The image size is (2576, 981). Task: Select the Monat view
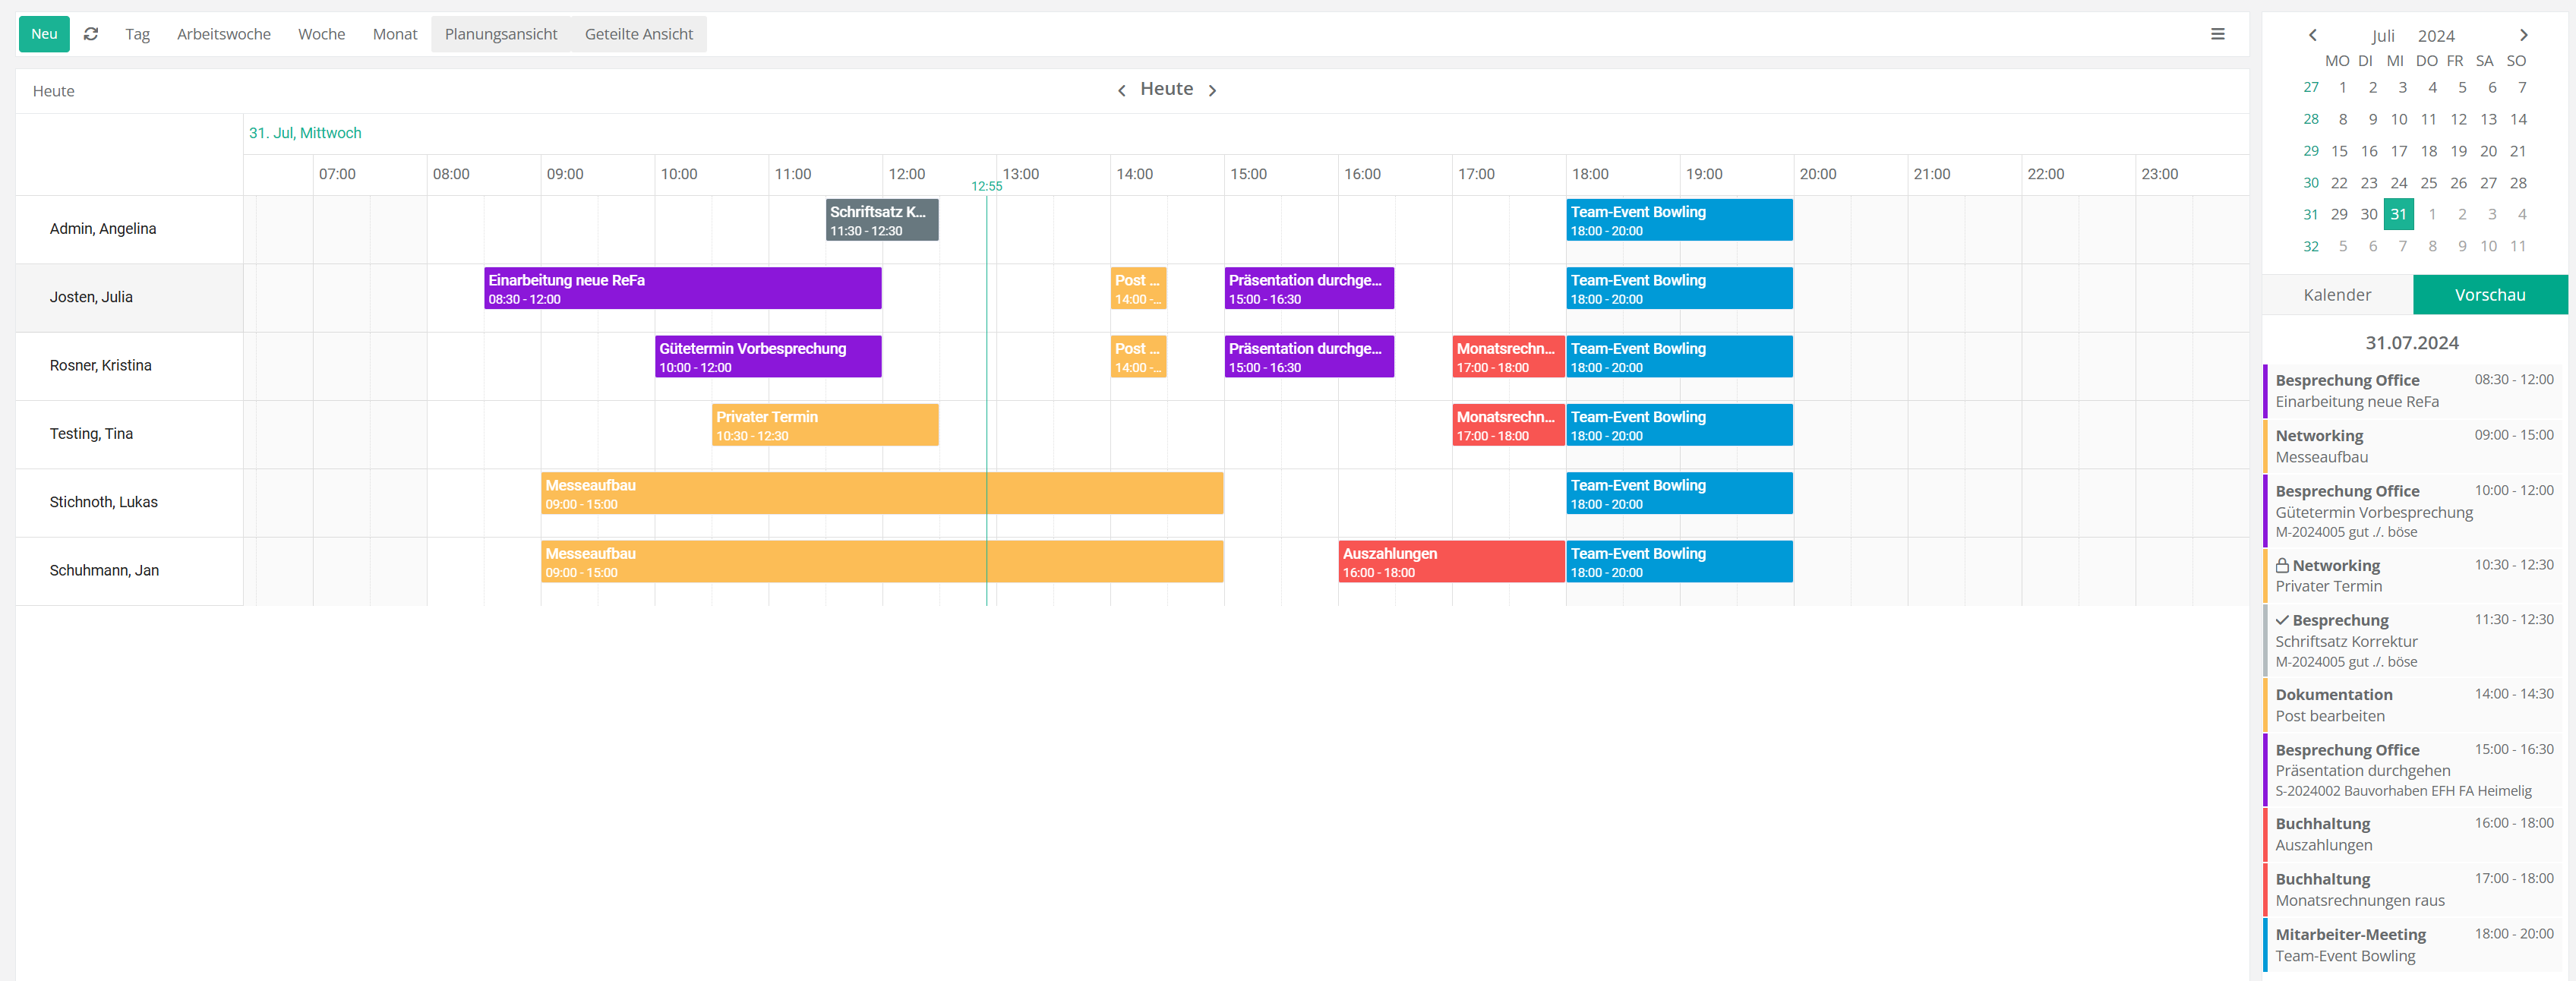pos(394,34)
